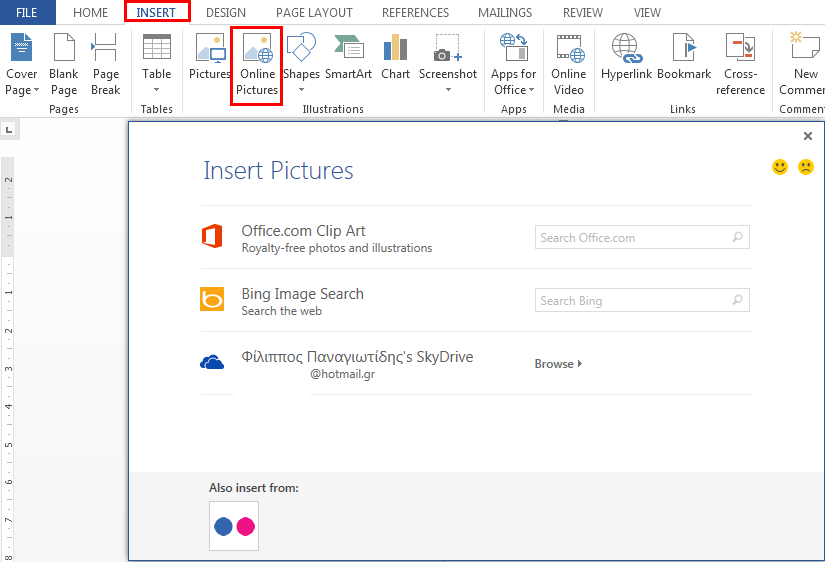
Task: Add a New Comment
Action: click(x=803, y=64)
